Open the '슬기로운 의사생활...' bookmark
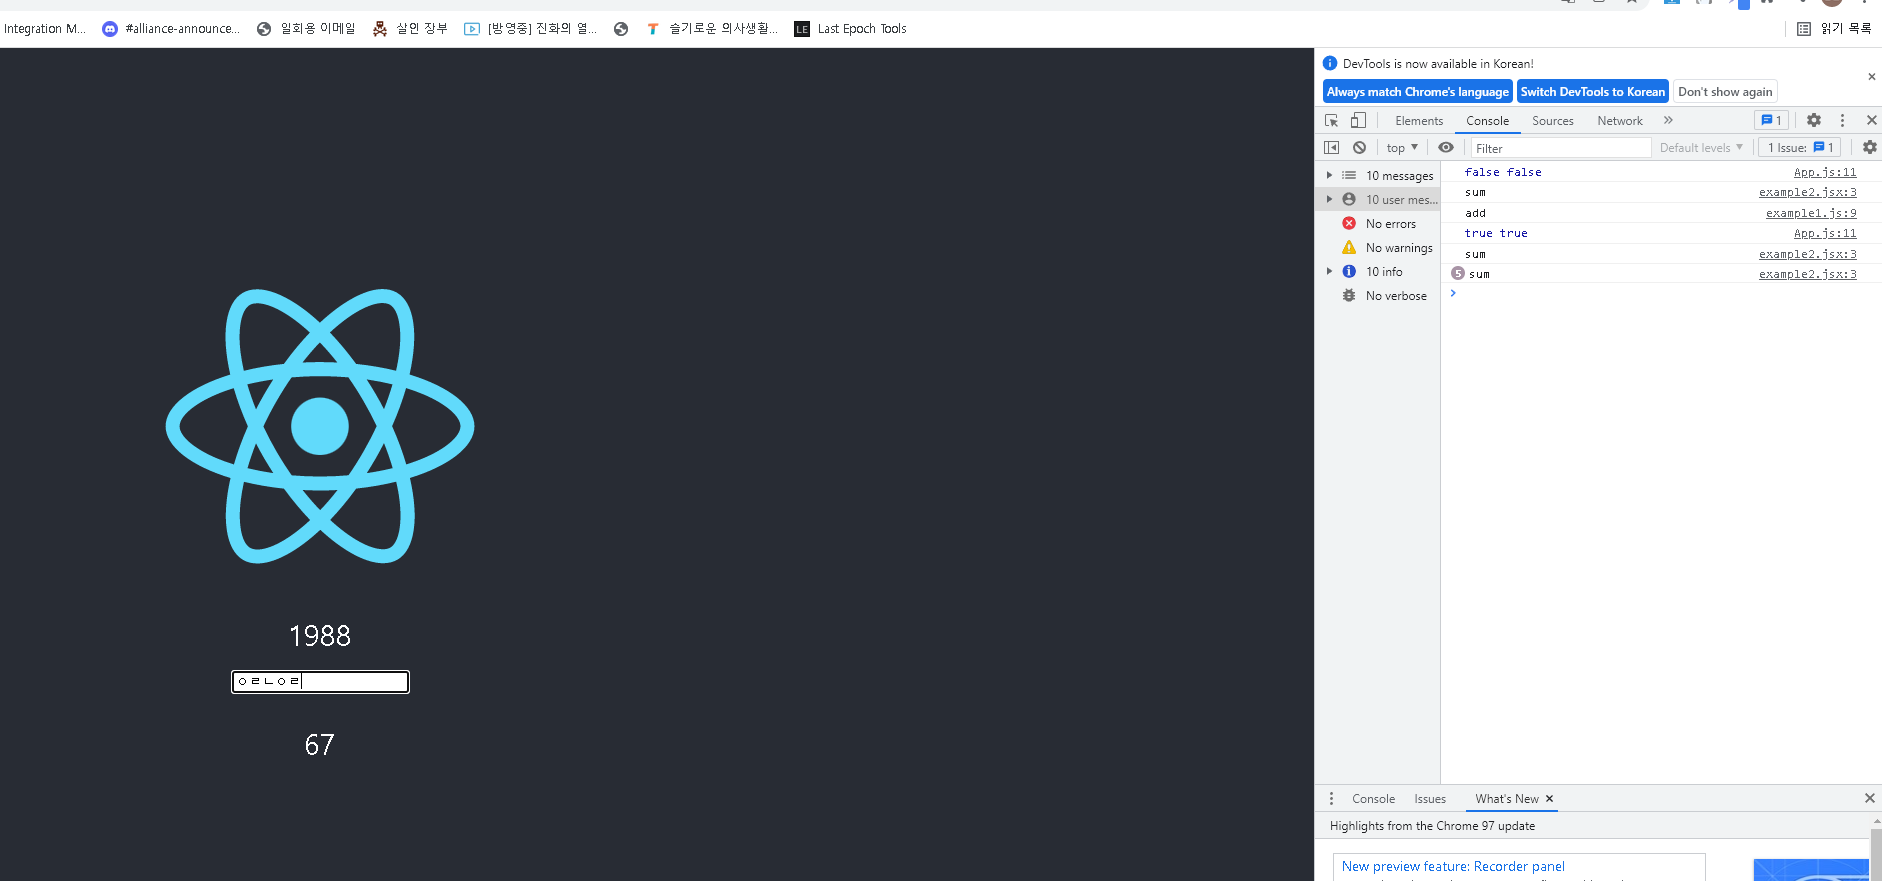The height and width of the screenshot is (881, 1882). point(711,29)
